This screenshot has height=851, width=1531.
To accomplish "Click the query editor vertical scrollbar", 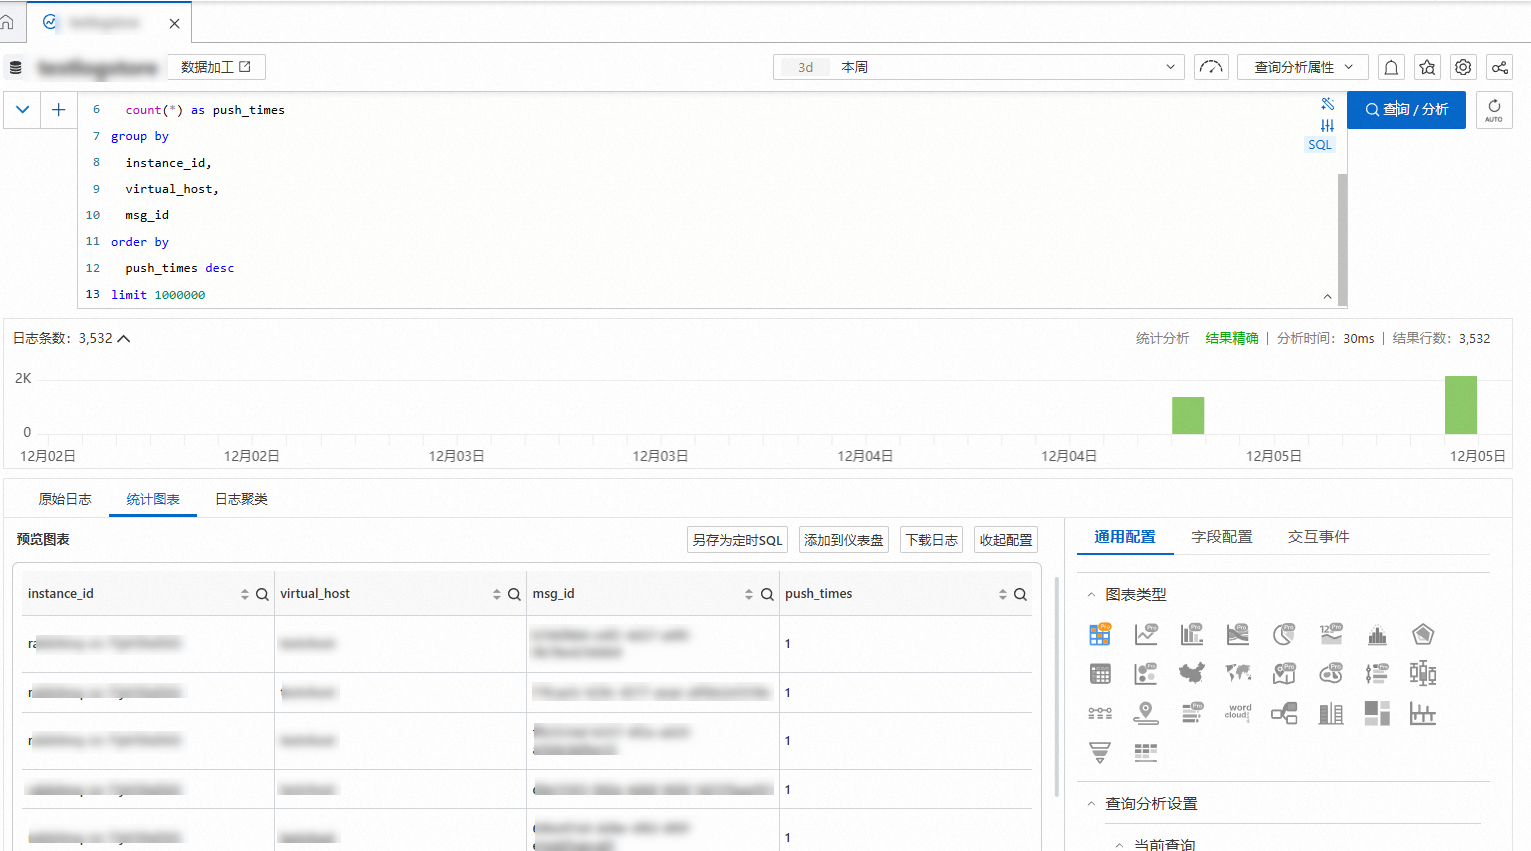I will click(x=1342, y=238).
